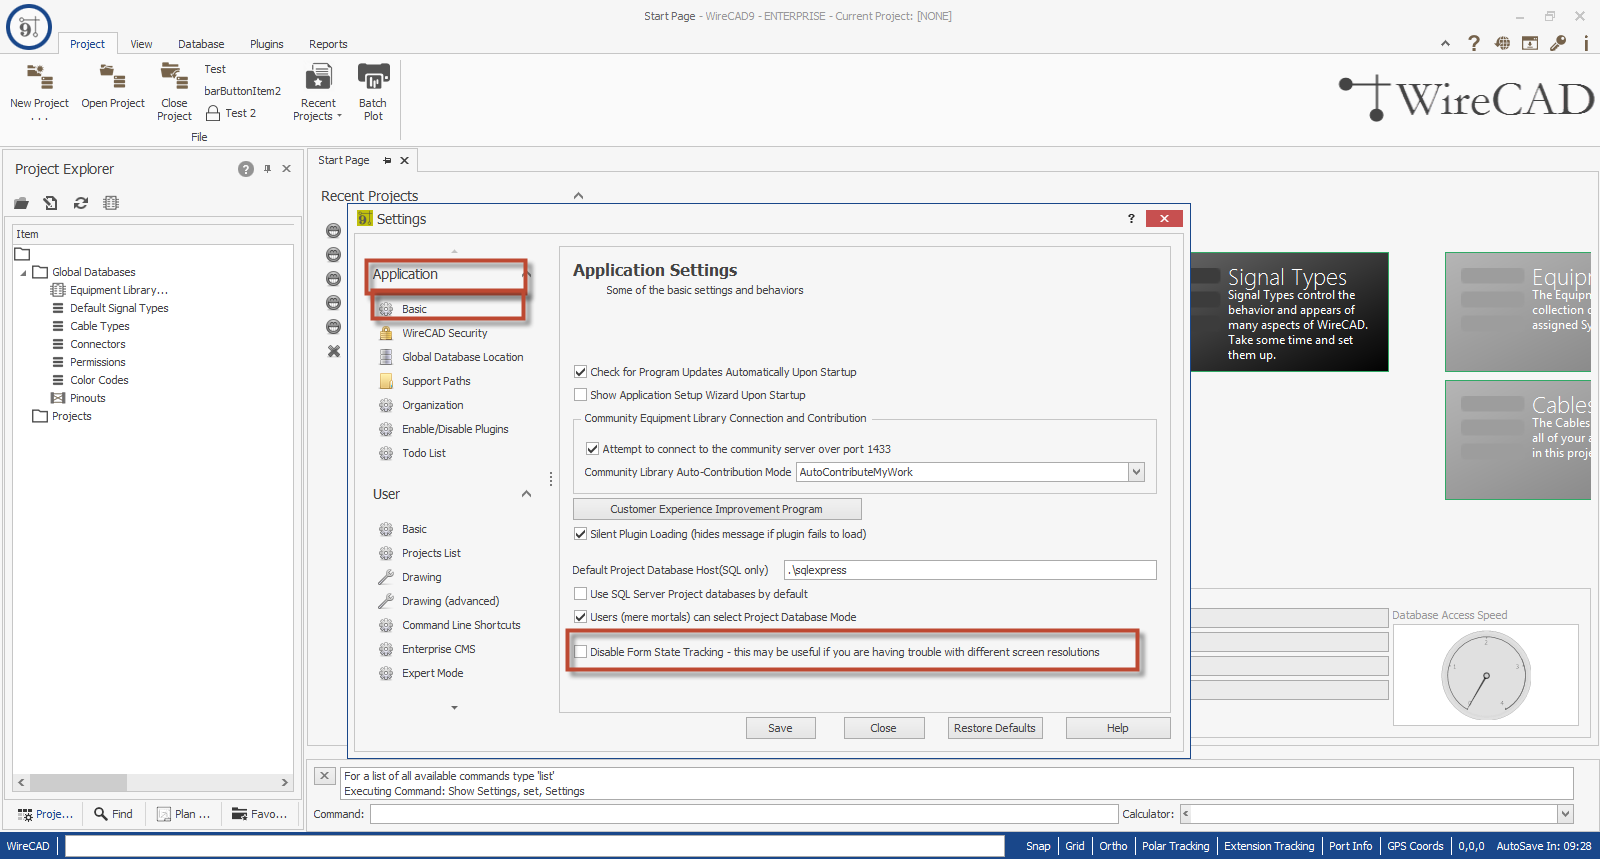Screen dimensions: 1600x859
Task: Click Restore Defaults button
Action: [x=994, y=728]
